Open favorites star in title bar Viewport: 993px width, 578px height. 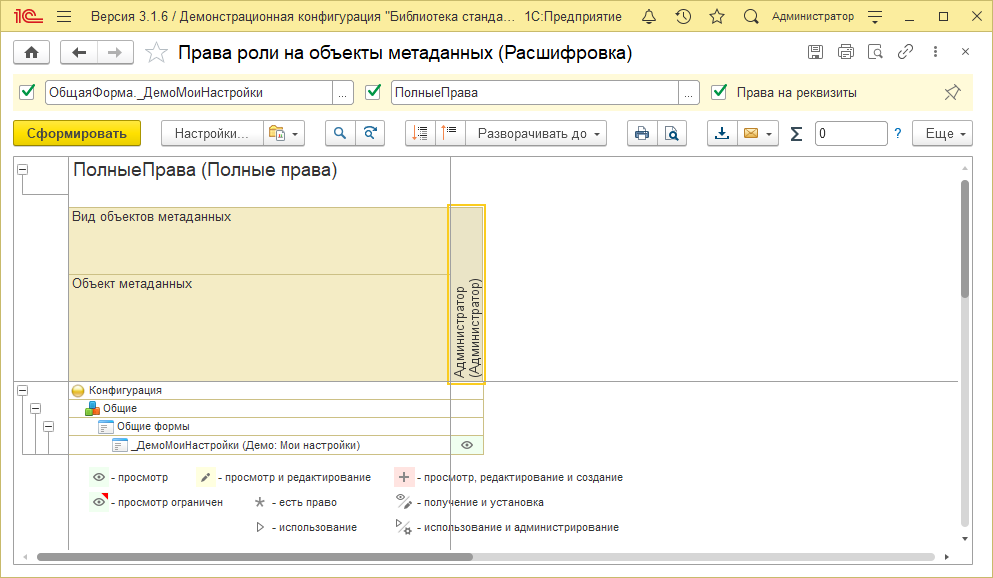(717, 17)
